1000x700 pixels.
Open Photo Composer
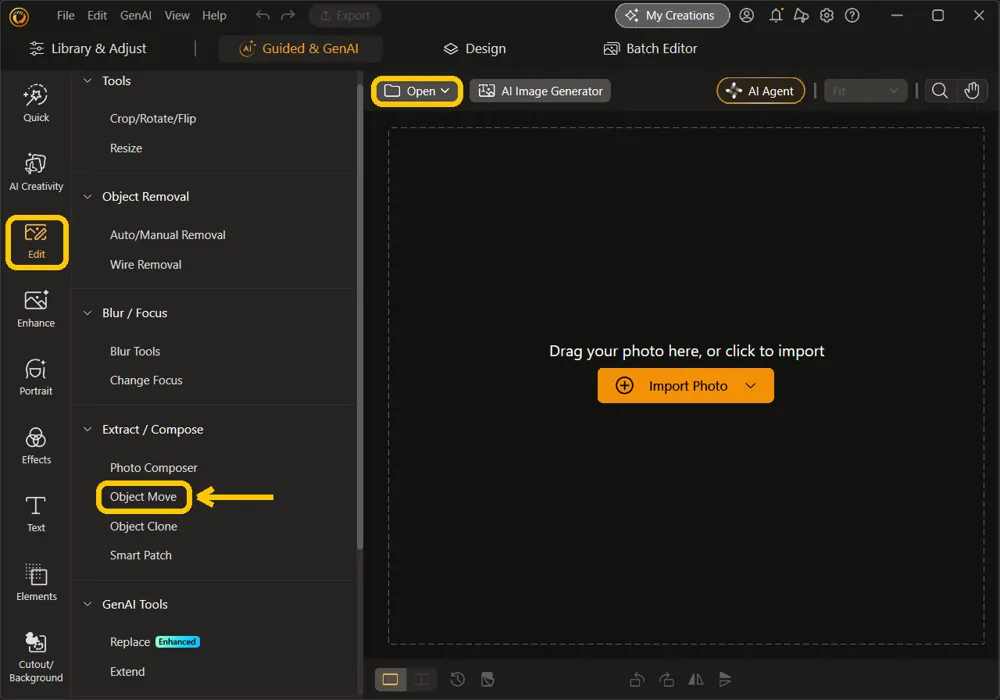coord(154,468)
